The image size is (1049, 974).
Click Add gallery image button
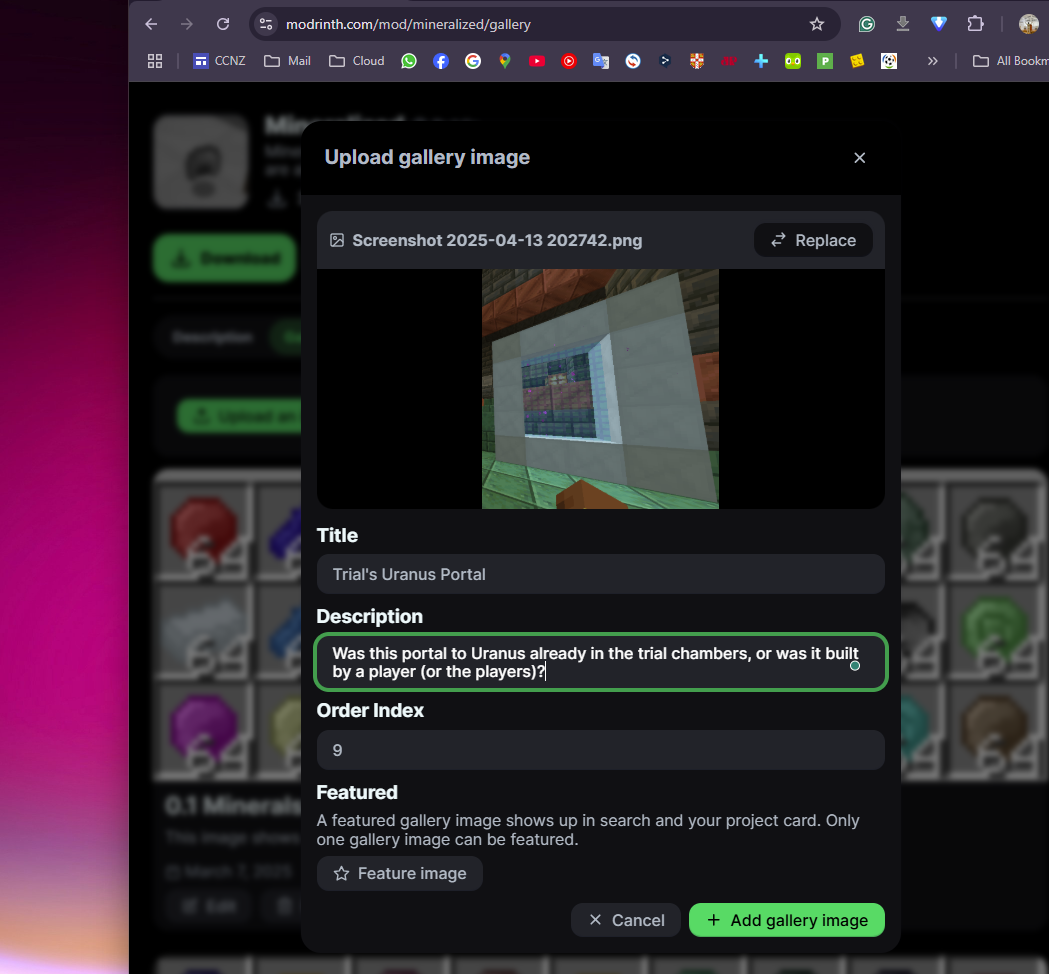[x=787, y=920]
